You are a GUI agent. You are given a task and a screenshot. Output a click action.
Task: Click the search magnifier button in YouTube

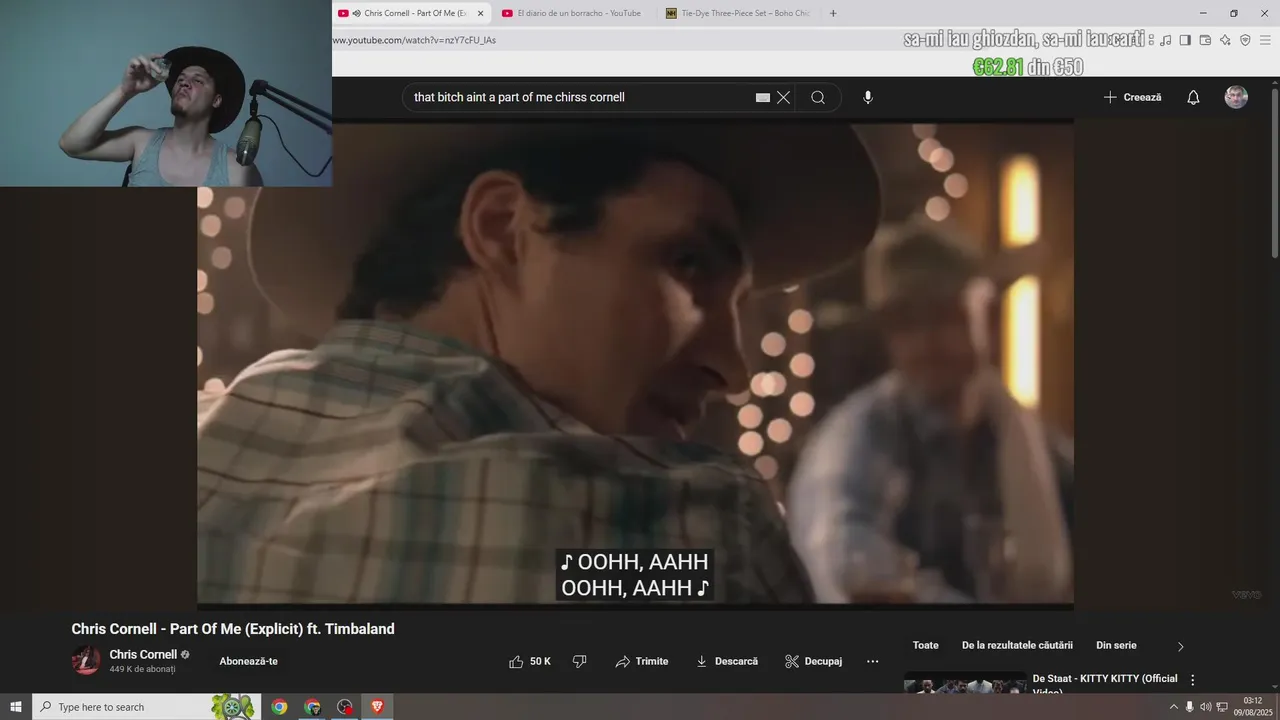[818, 97]
